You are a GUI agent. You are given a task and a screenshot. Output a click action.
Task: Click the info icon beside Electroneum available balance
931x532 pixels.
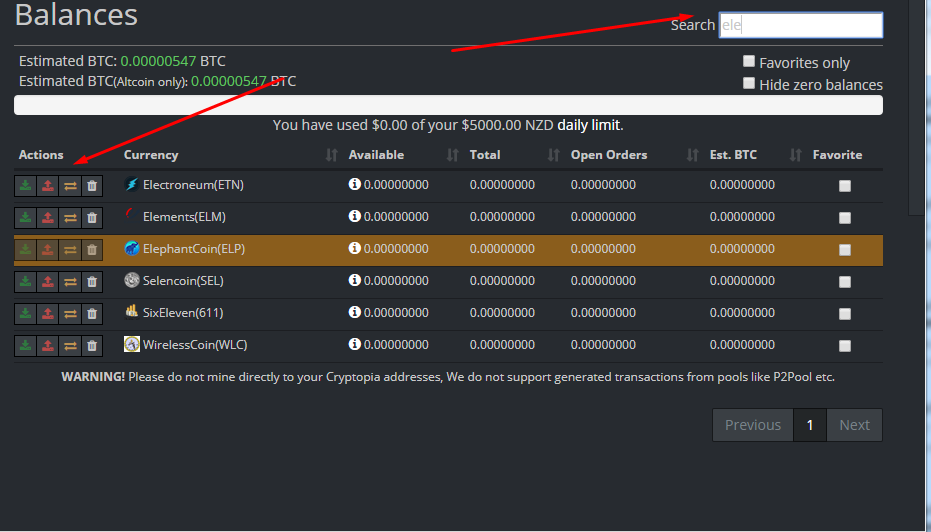click(x=354, y=185)
